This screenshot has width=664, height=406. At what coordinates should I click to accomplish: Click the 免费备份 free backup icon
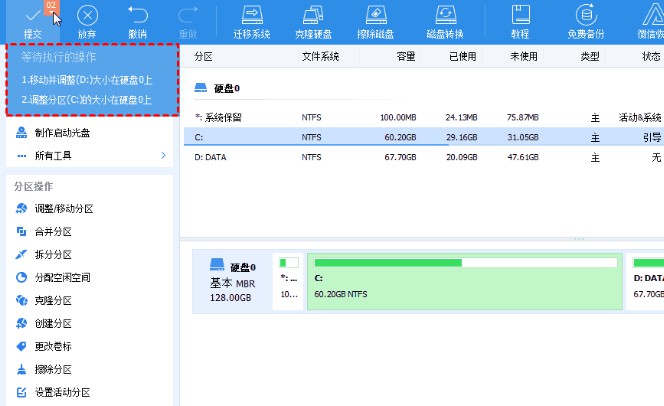click(x=586, y=20)
